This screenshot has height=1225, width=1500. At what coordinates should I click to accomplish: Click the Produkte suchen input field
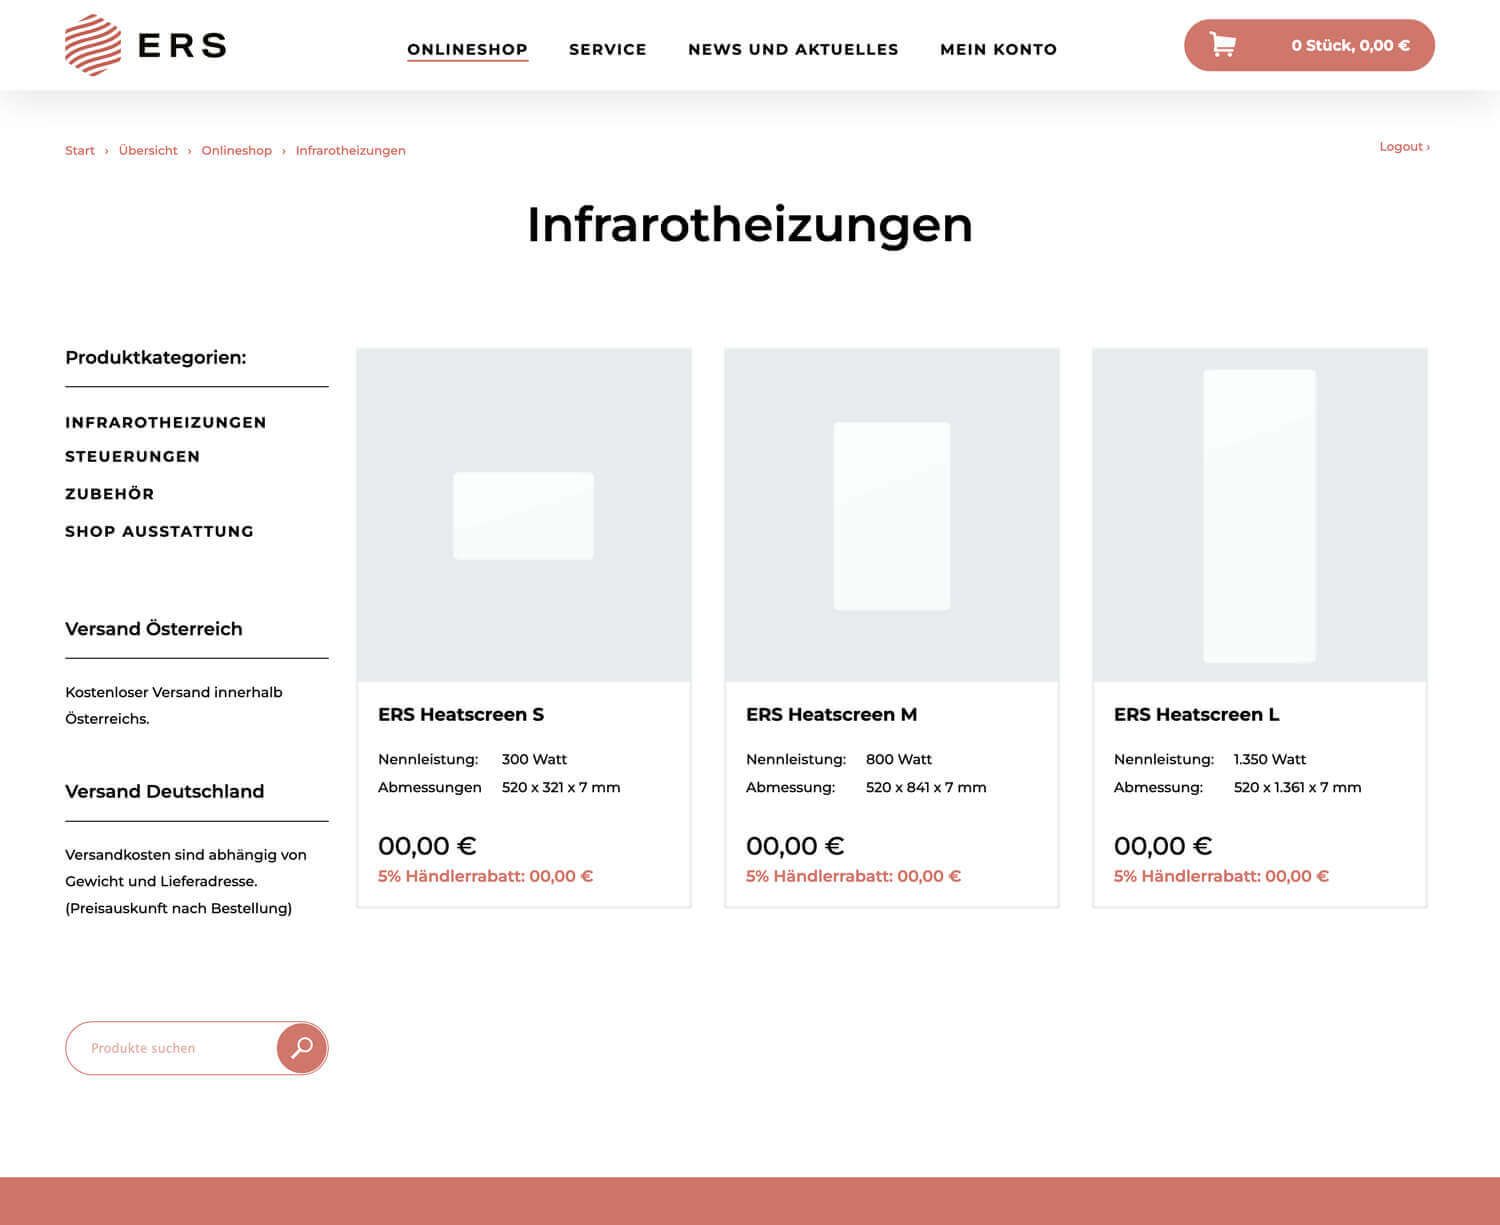[x=170, y=1047]
